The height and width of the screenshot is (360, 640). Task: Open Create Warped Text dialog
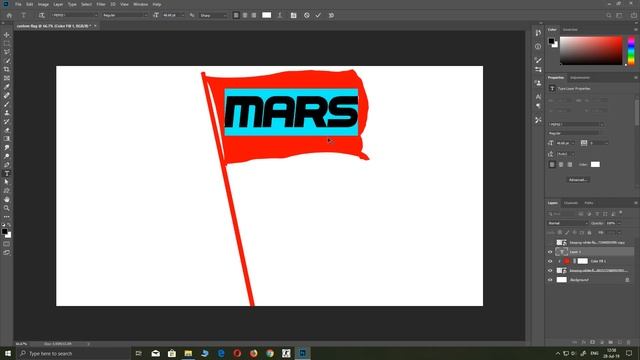pyautogui.click(x=280, y=15)
